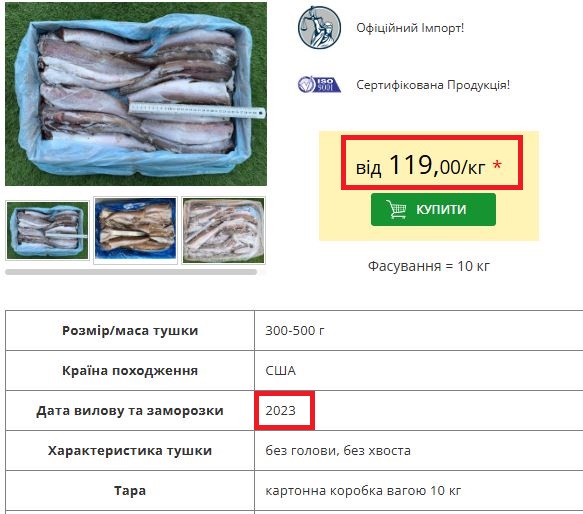
Task: Click the official import scales icon
Action: pyautogui.click(x=319, y=28)
